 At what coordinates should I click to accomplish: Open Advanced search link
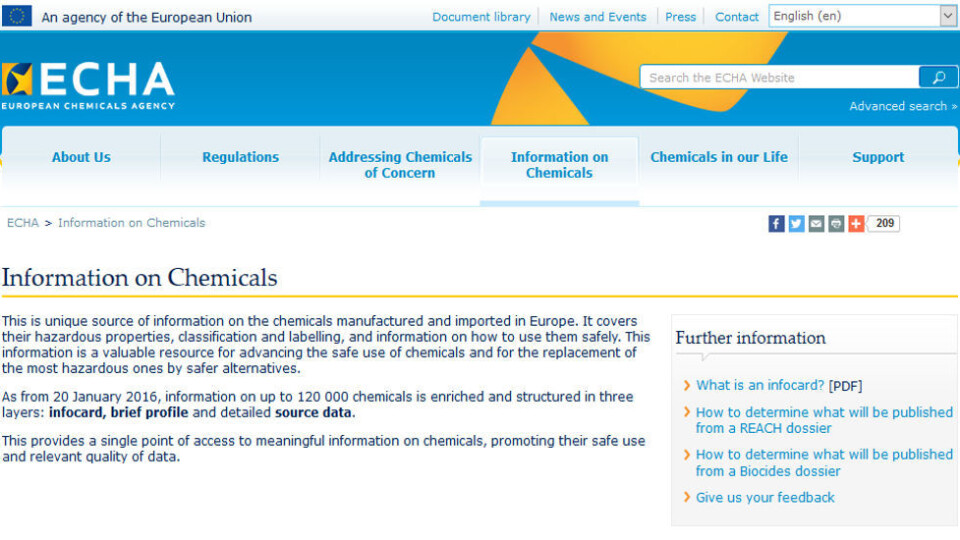coord(902,106)
